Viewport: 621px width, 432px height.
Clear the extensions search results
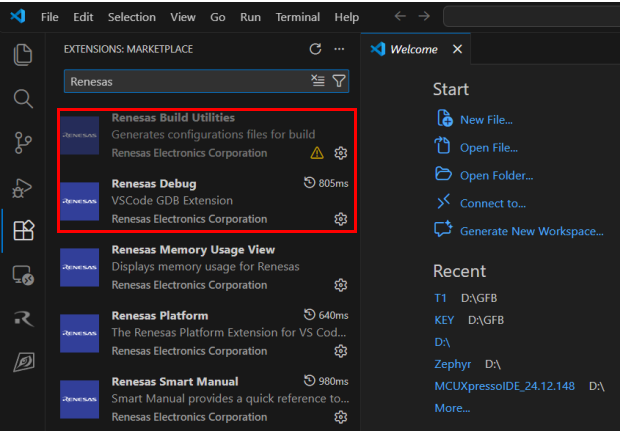318,81
